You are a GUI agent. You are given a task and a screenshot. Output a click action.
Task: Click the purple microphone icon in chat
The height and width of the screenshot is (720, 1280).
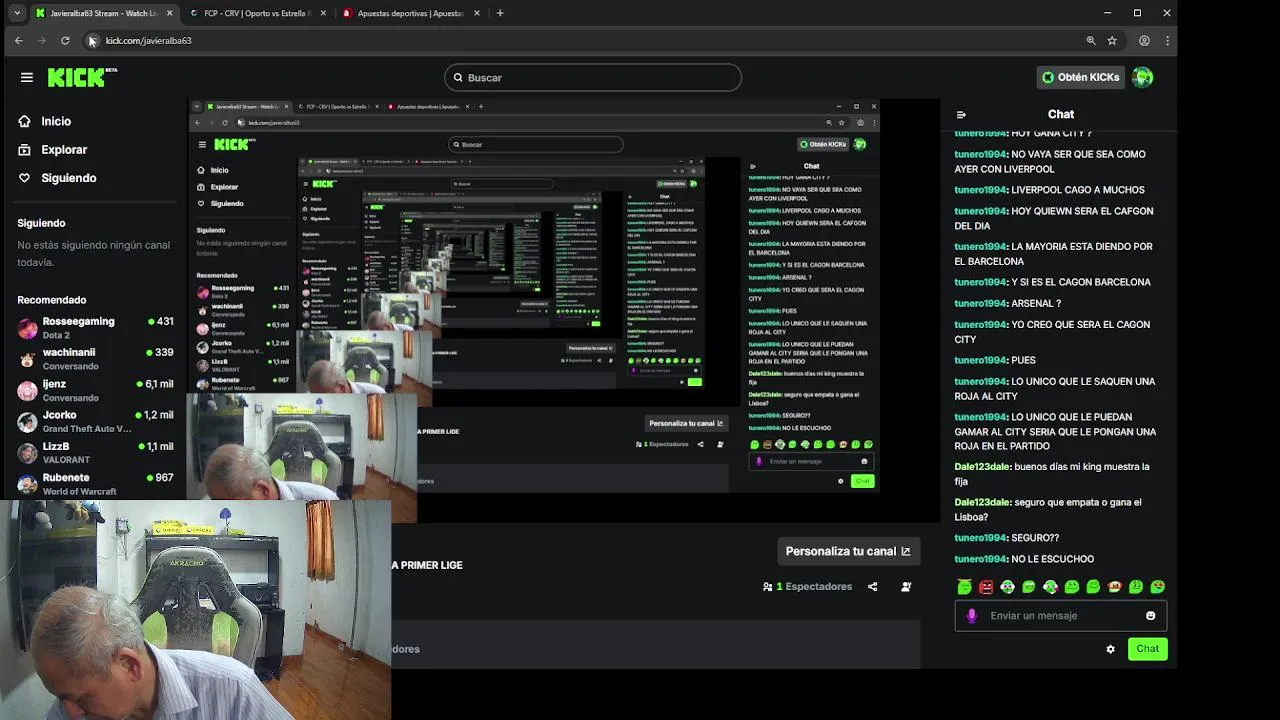point(971,616)
